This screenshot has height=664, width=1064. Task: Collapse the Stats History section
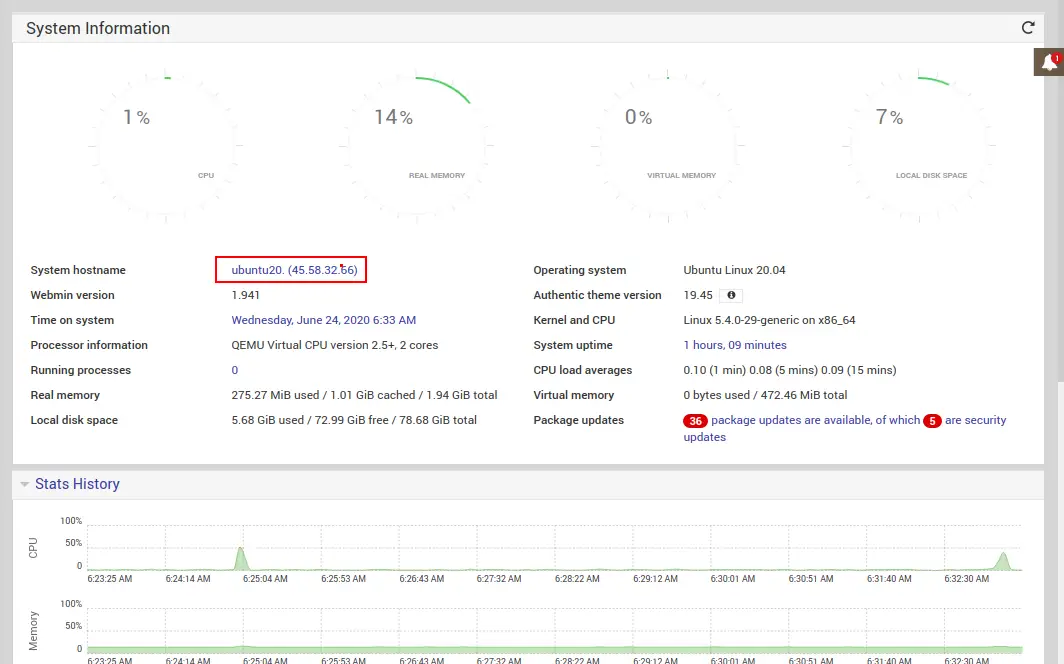(x=24, y=484)
